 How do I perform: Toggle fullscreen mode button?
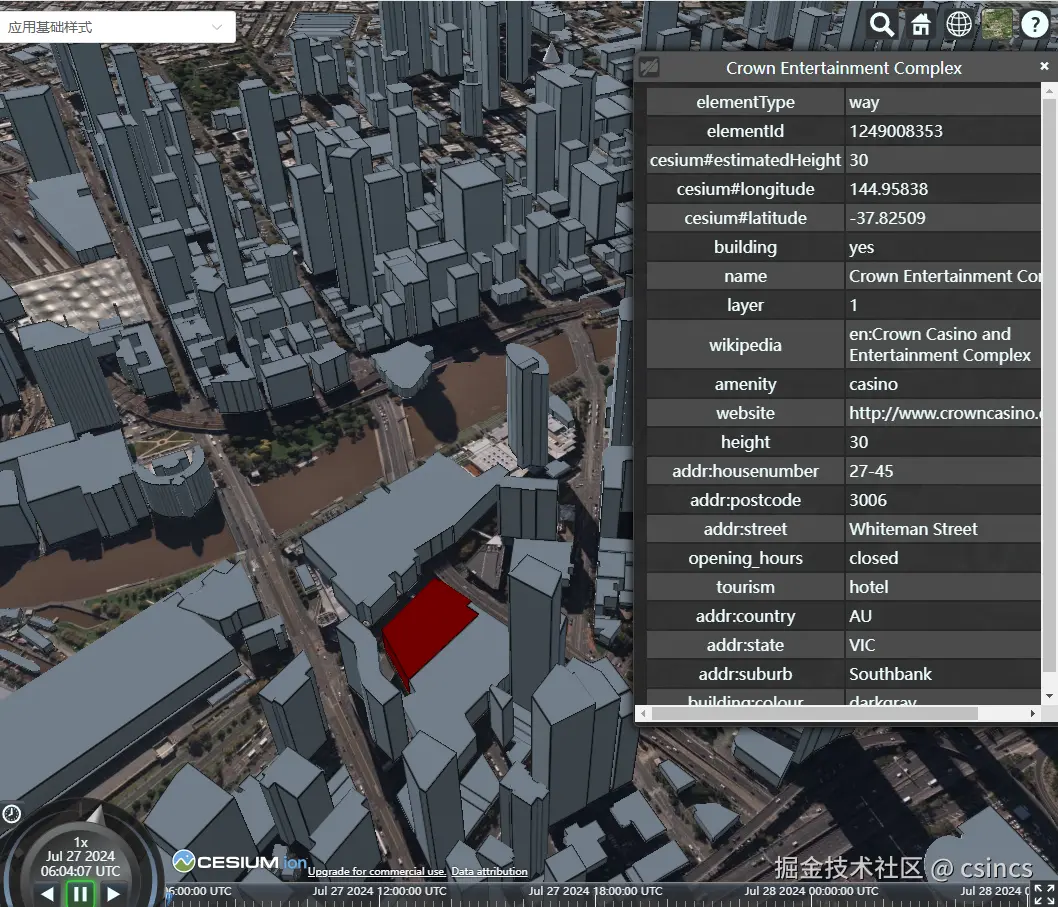[1045, 893]
